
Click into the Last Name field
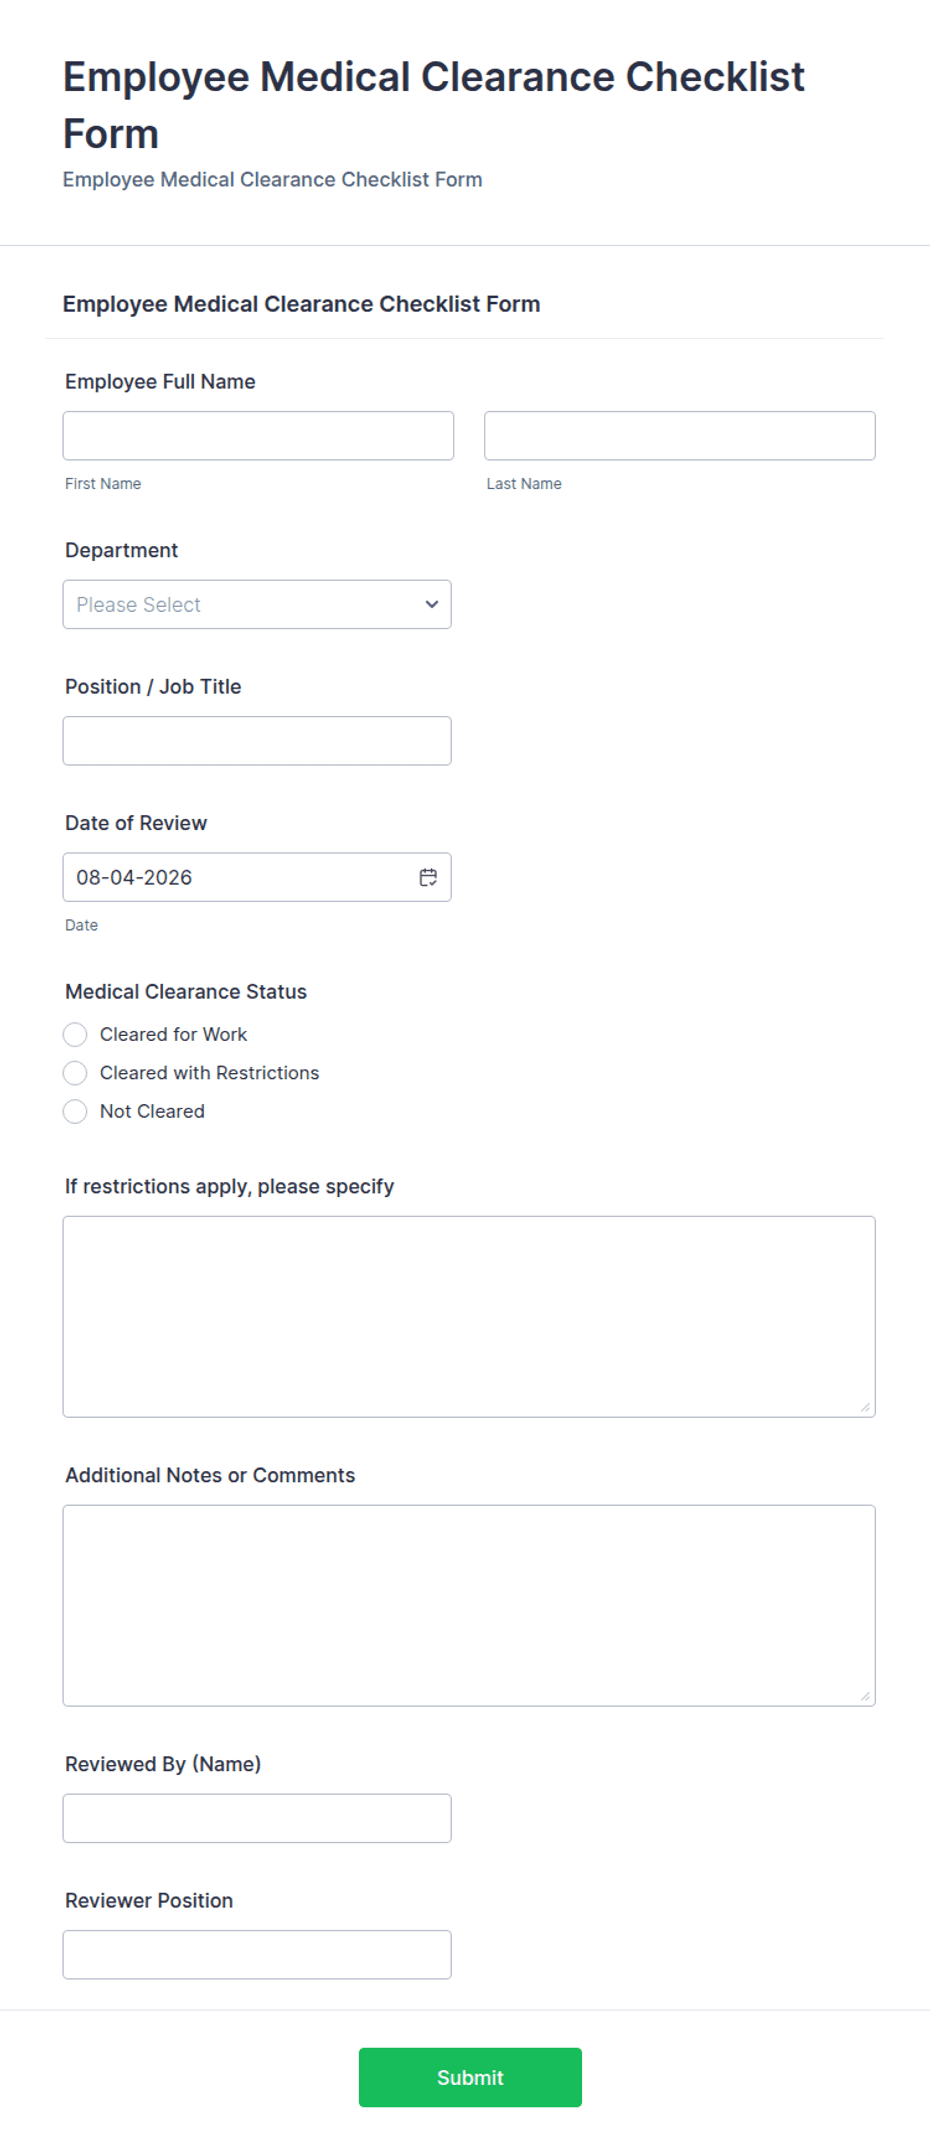point(680,436)
